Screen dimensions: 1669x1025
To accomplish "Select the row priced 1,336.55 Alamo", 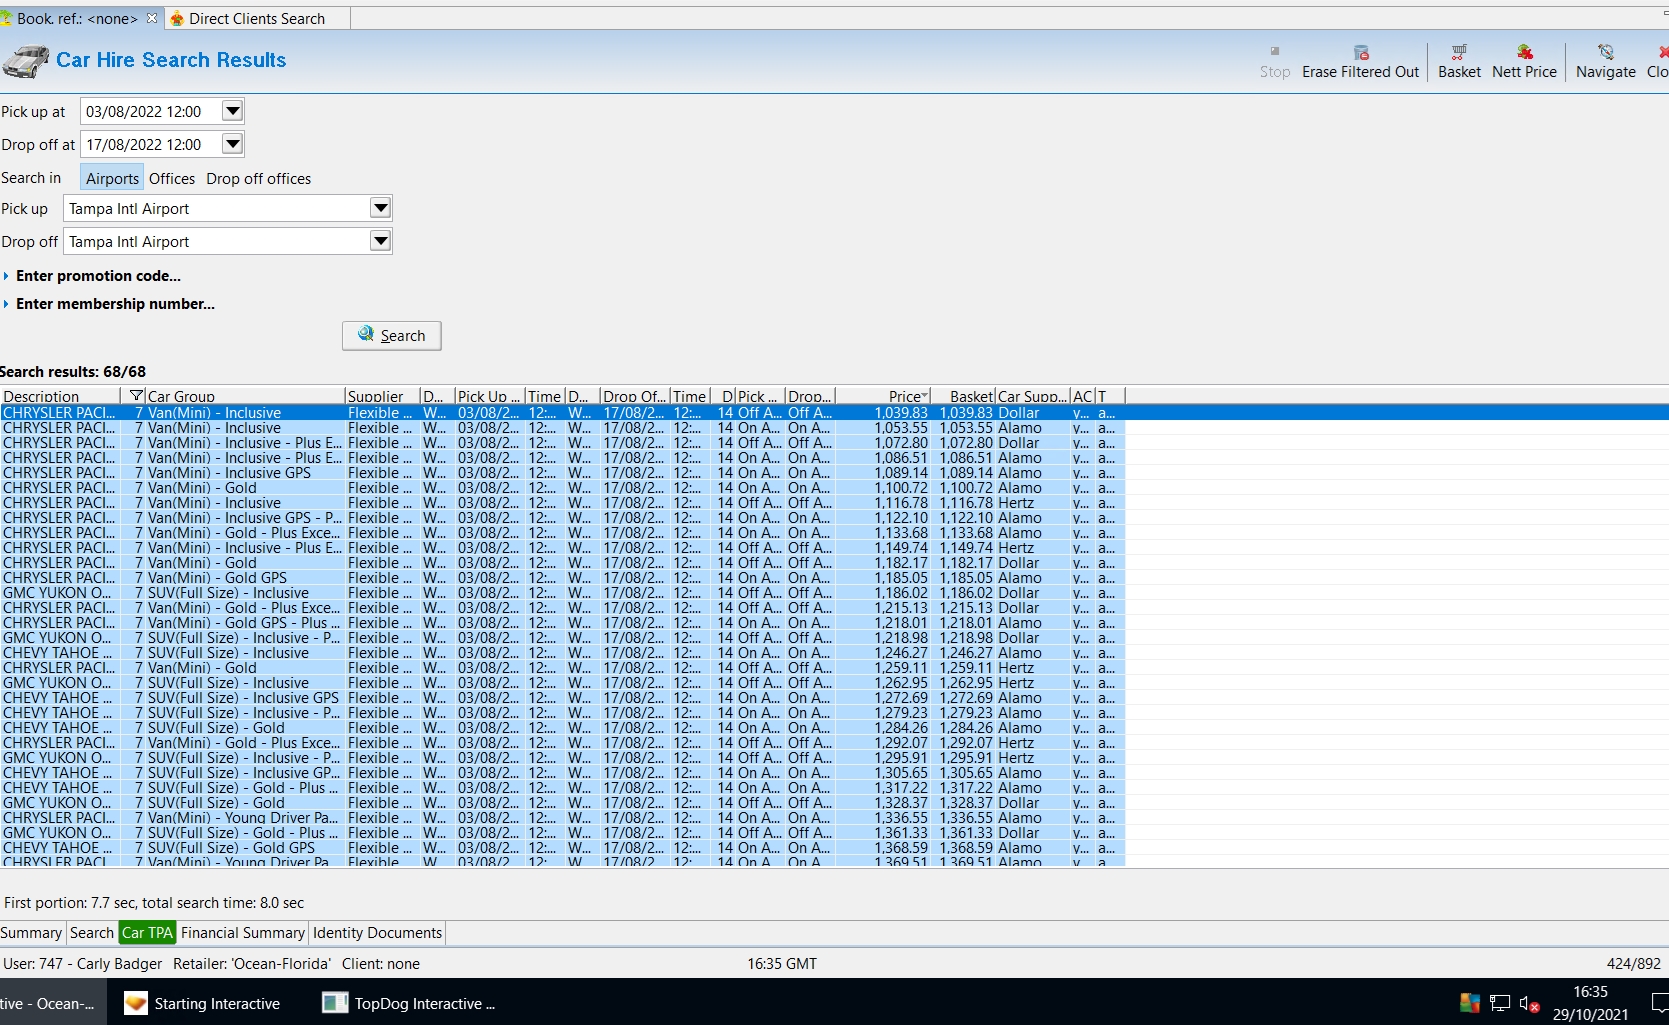I will [x=562, y=818].
